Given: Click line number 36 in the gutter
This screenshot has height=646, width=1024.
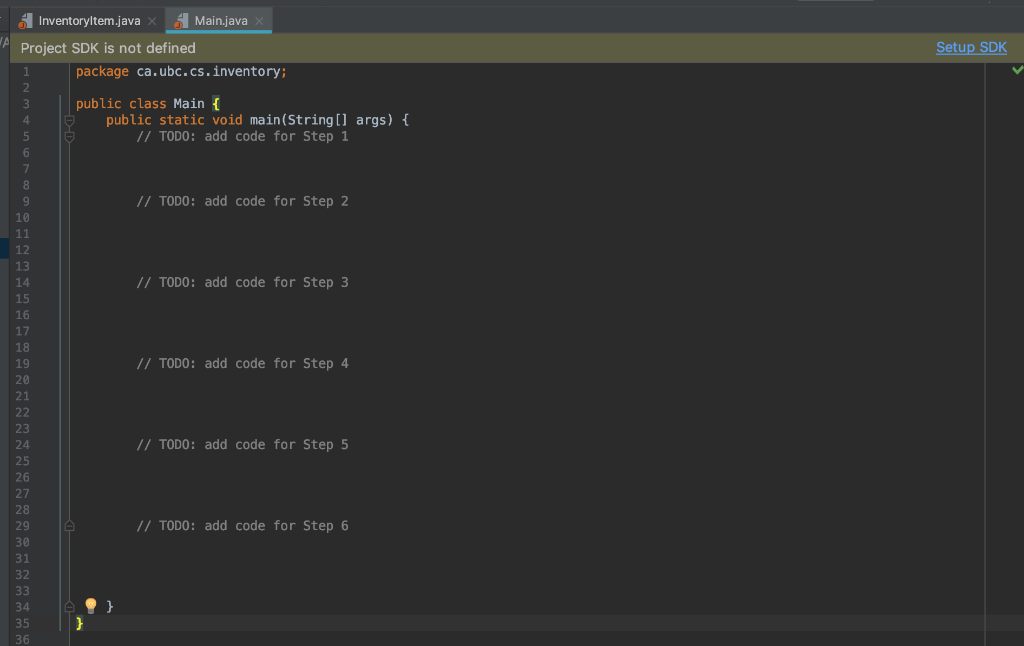Looking at the screenshot, I should pyautogui.click(x=22, y=639).
